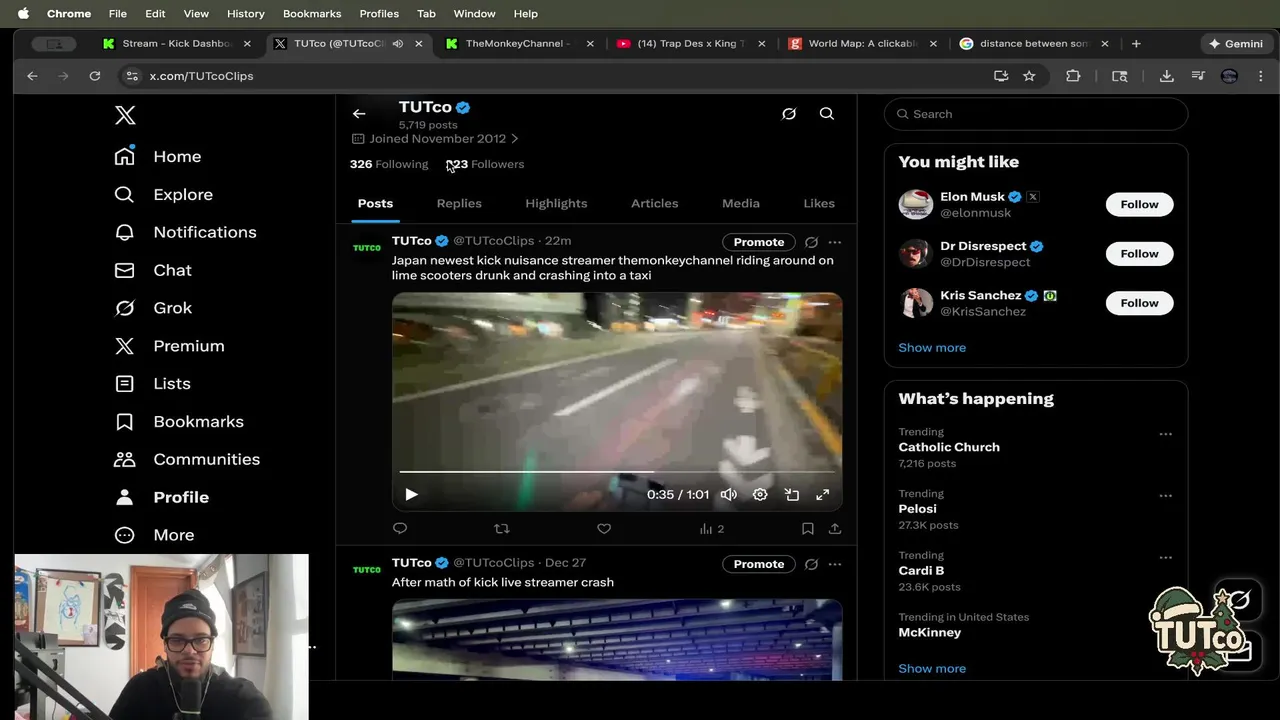1280x720 pixels.
Task: Reply to the 22m post
Action: [400, 528]
